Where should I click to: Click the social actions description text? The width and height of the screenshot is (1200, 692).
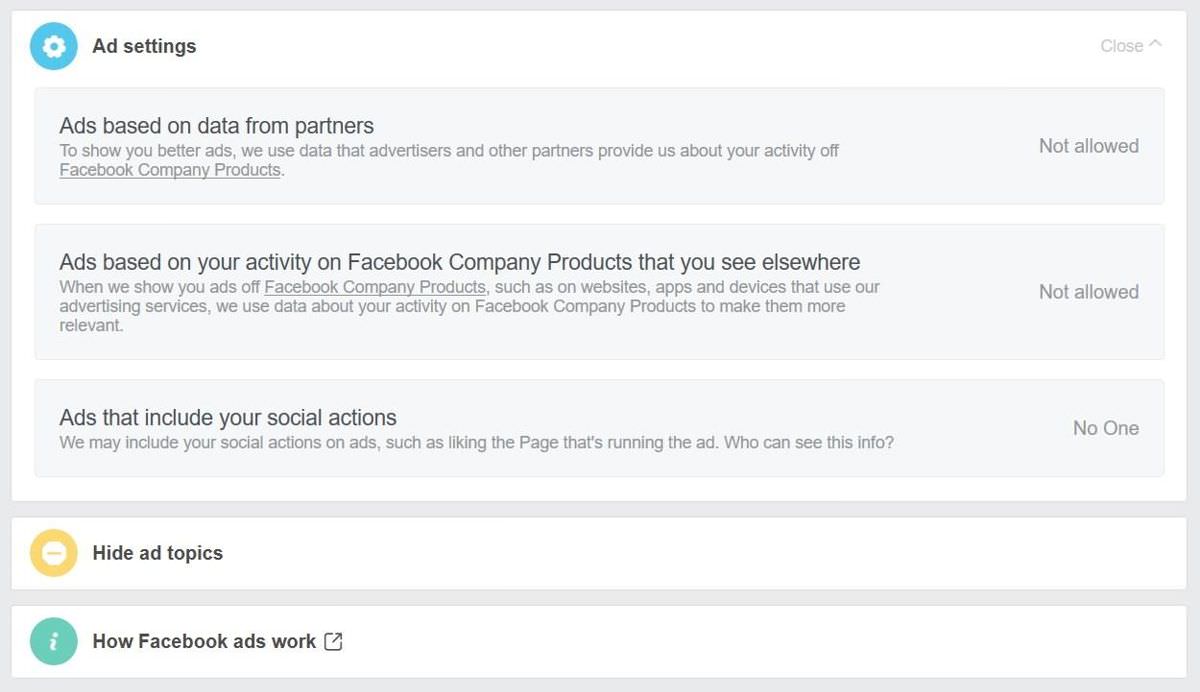[476, 442]
